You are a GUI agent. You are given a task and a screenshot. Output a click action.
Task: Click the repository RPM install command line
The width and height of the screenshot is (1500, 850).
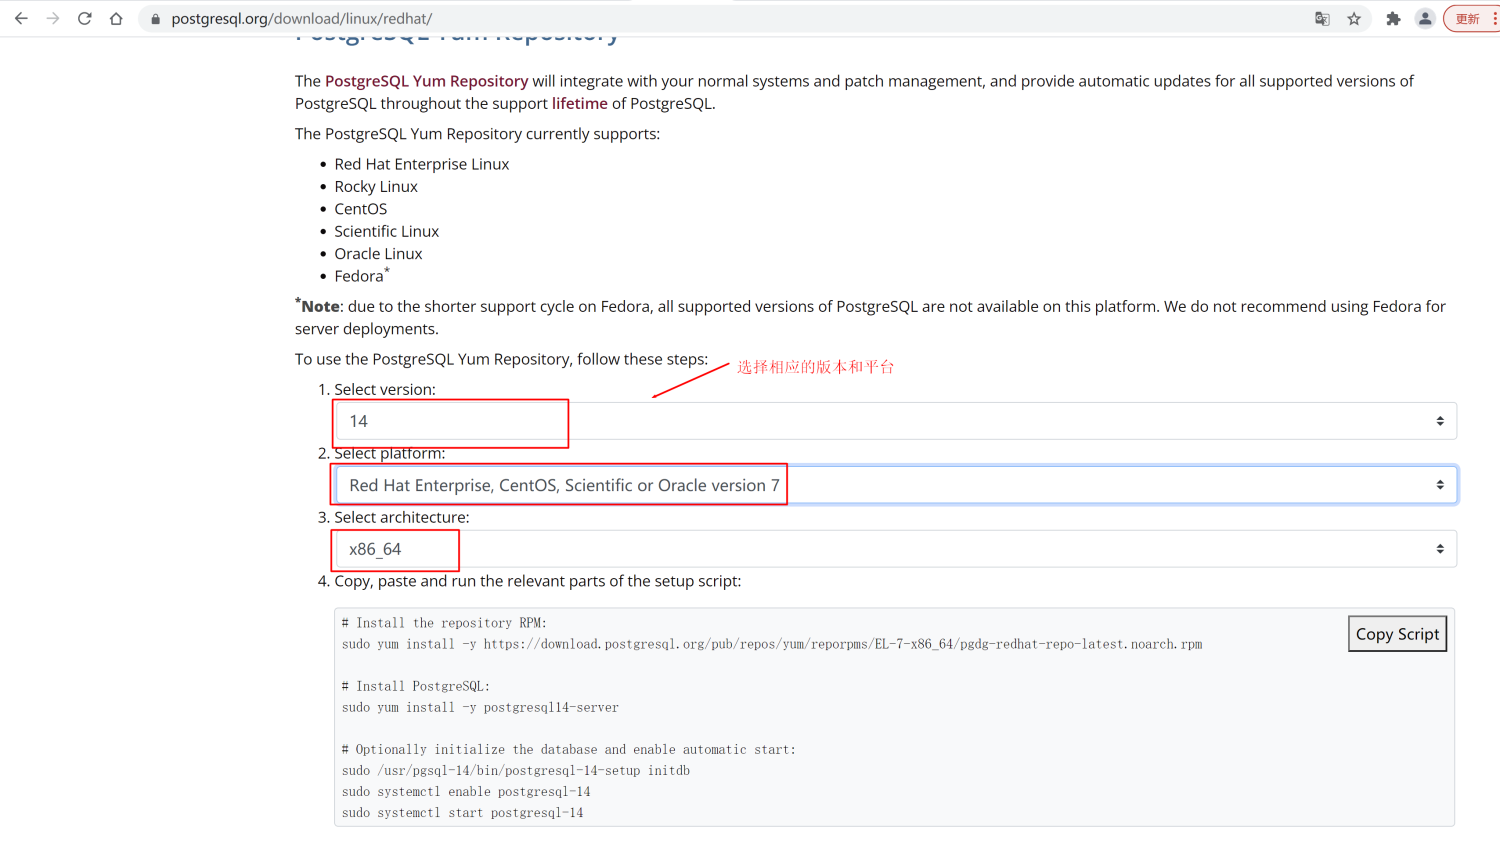pyautogui.click(x=772, y=644)
